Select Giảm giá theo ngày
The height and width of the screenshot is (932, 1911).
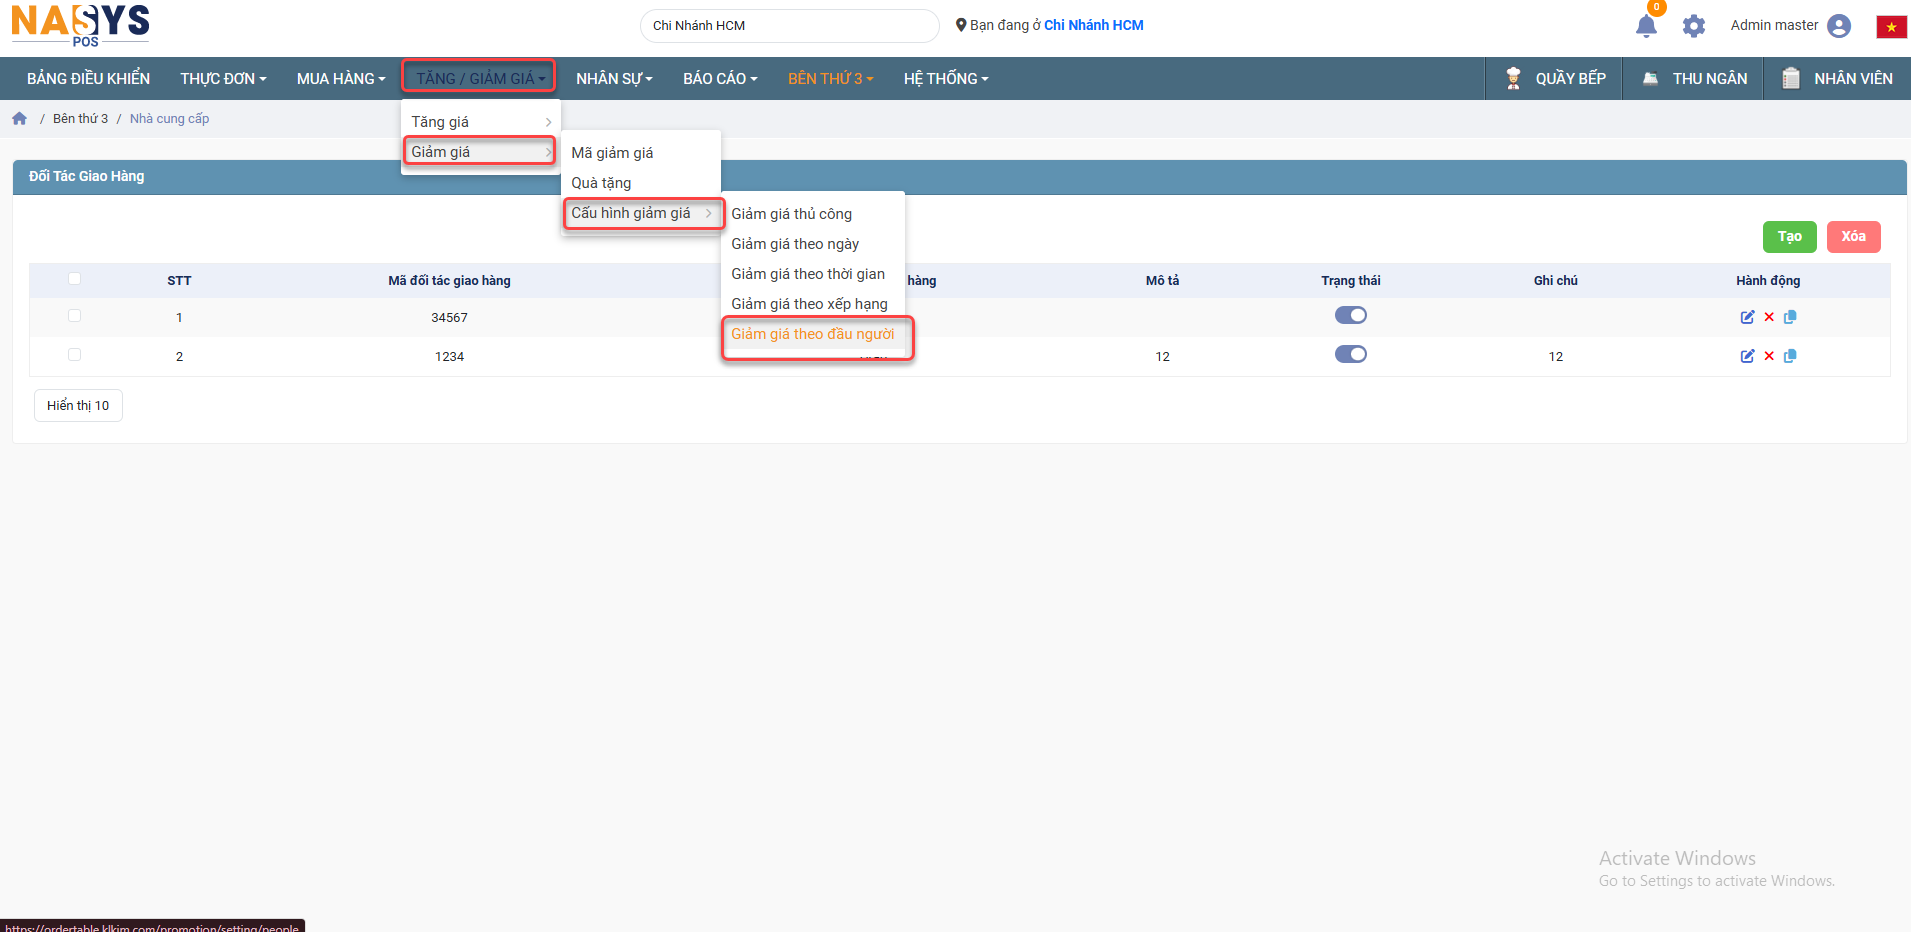[813, 244]
